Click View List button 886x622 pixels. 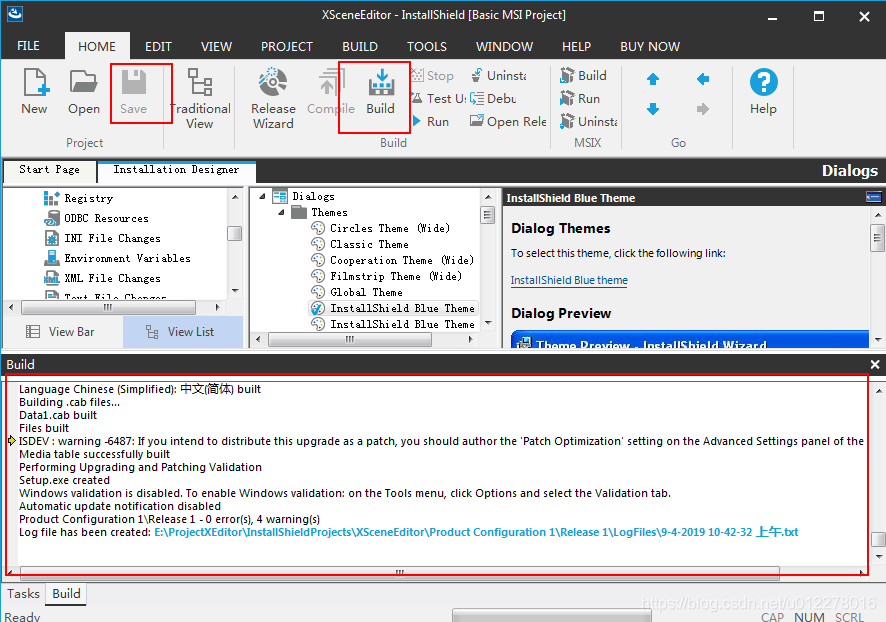pyautogui.click(x=183, y=332)
